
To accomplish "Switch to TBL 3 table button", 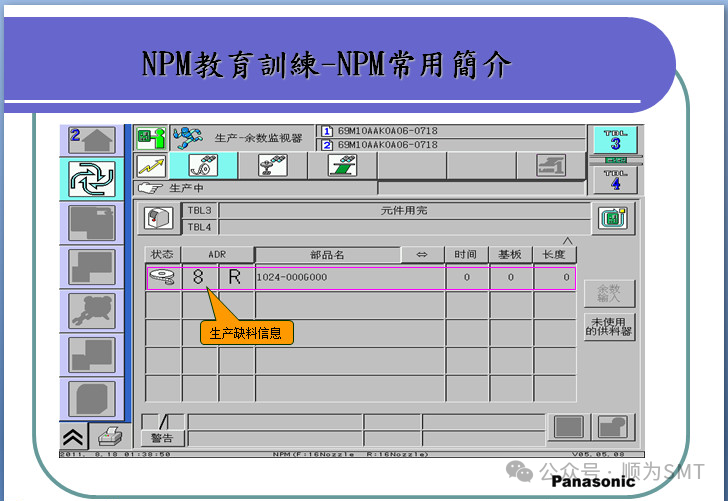I will (615, 140).
